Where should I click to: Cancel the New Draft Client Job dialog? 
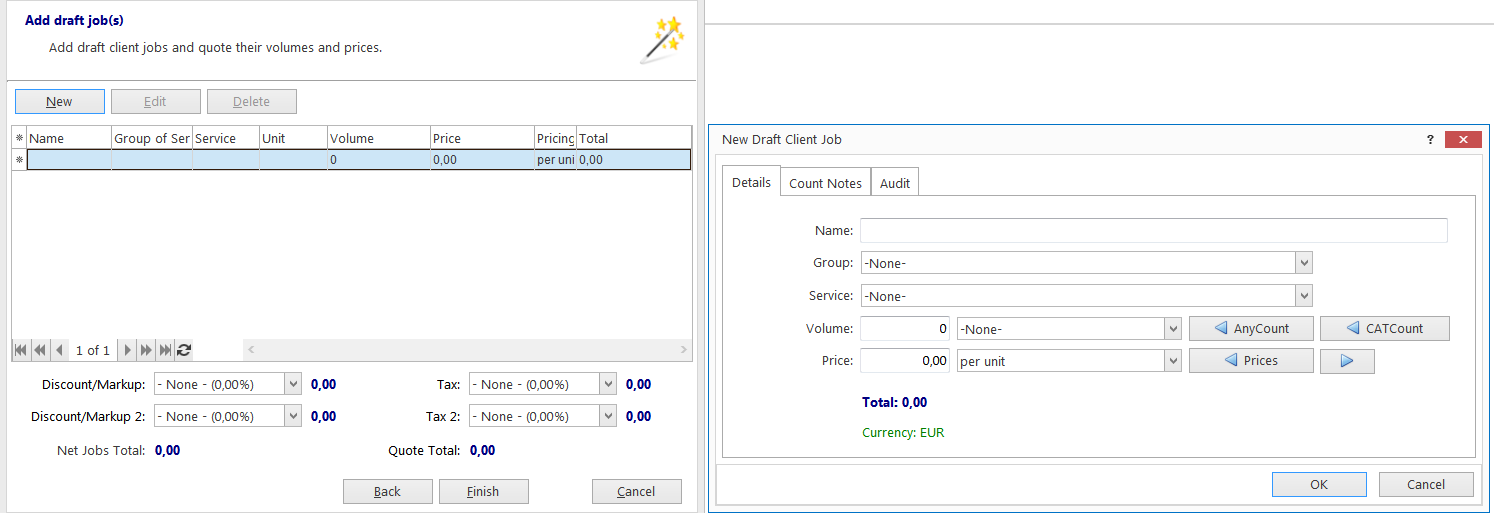tap(1426, 484)
